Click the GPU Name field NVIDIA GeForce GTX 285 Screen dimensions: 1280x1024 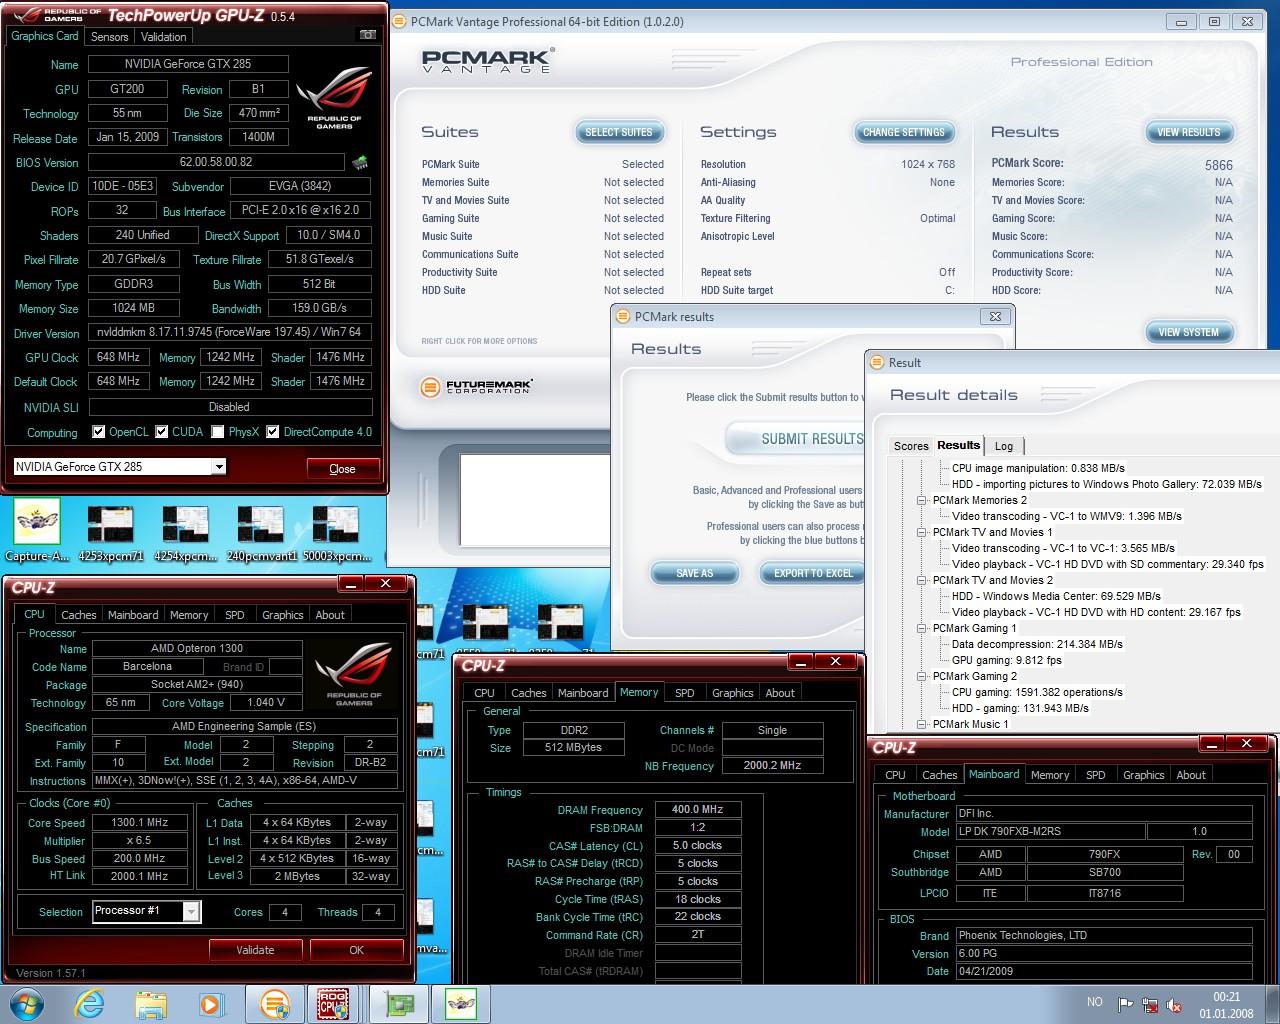coord(188,64)
